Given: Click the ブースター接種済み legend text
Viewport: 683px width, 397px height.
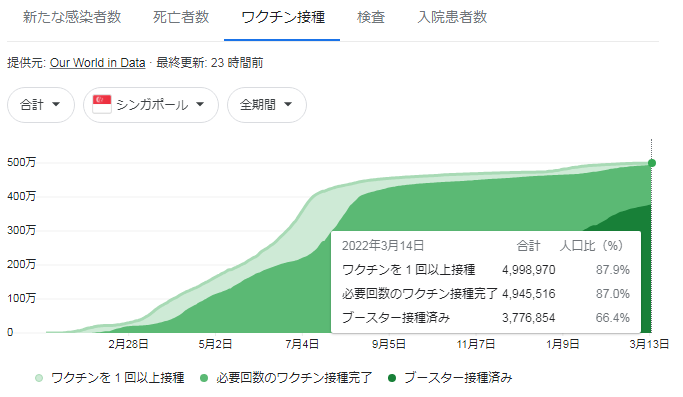Looking at the screenshot, I should 458,378.
